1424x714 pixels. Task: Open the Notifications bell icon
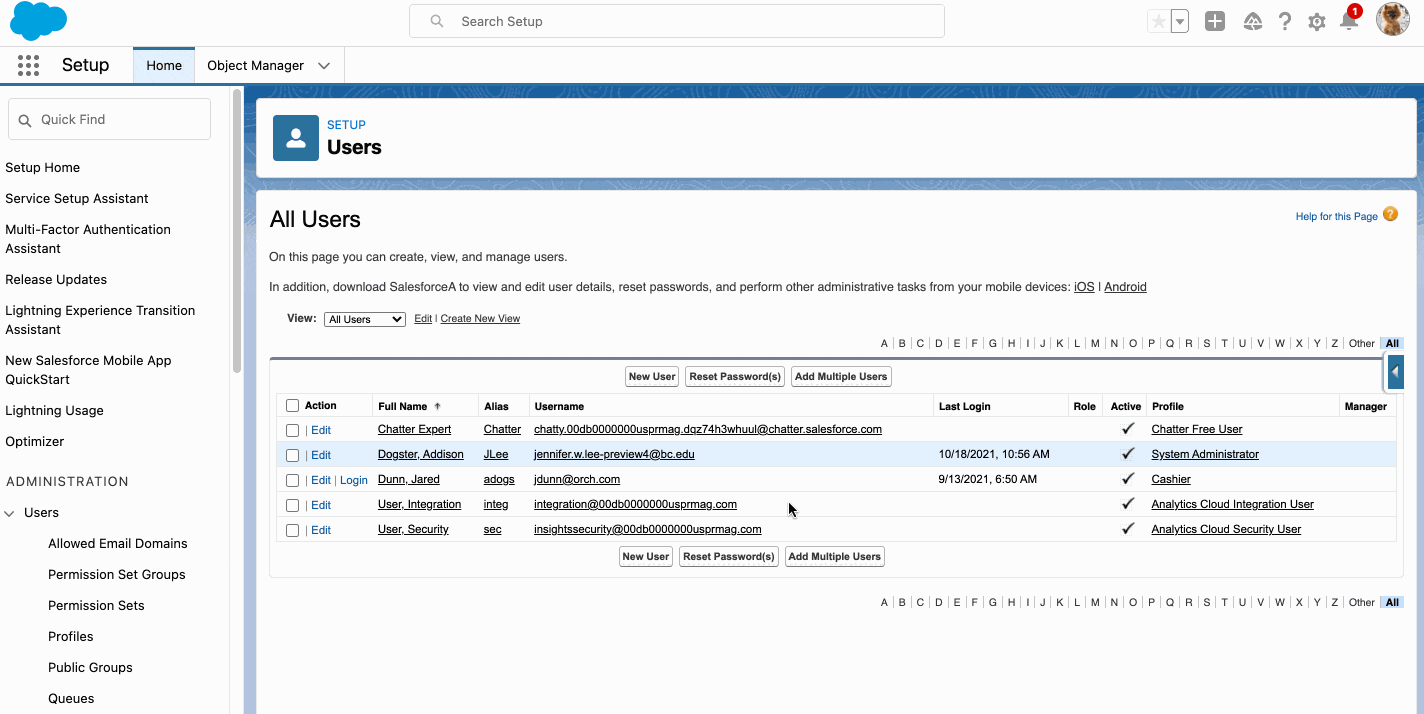pos(1349,22)
